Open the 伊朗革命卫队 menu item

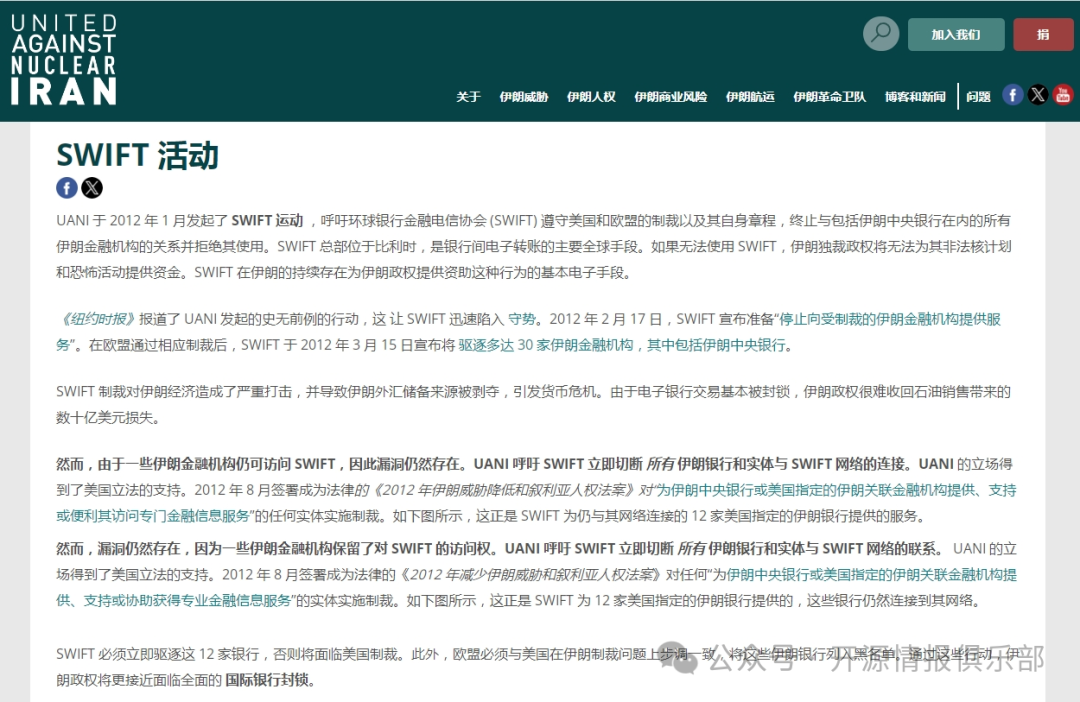pyautogui.click(x=829, y=96)
